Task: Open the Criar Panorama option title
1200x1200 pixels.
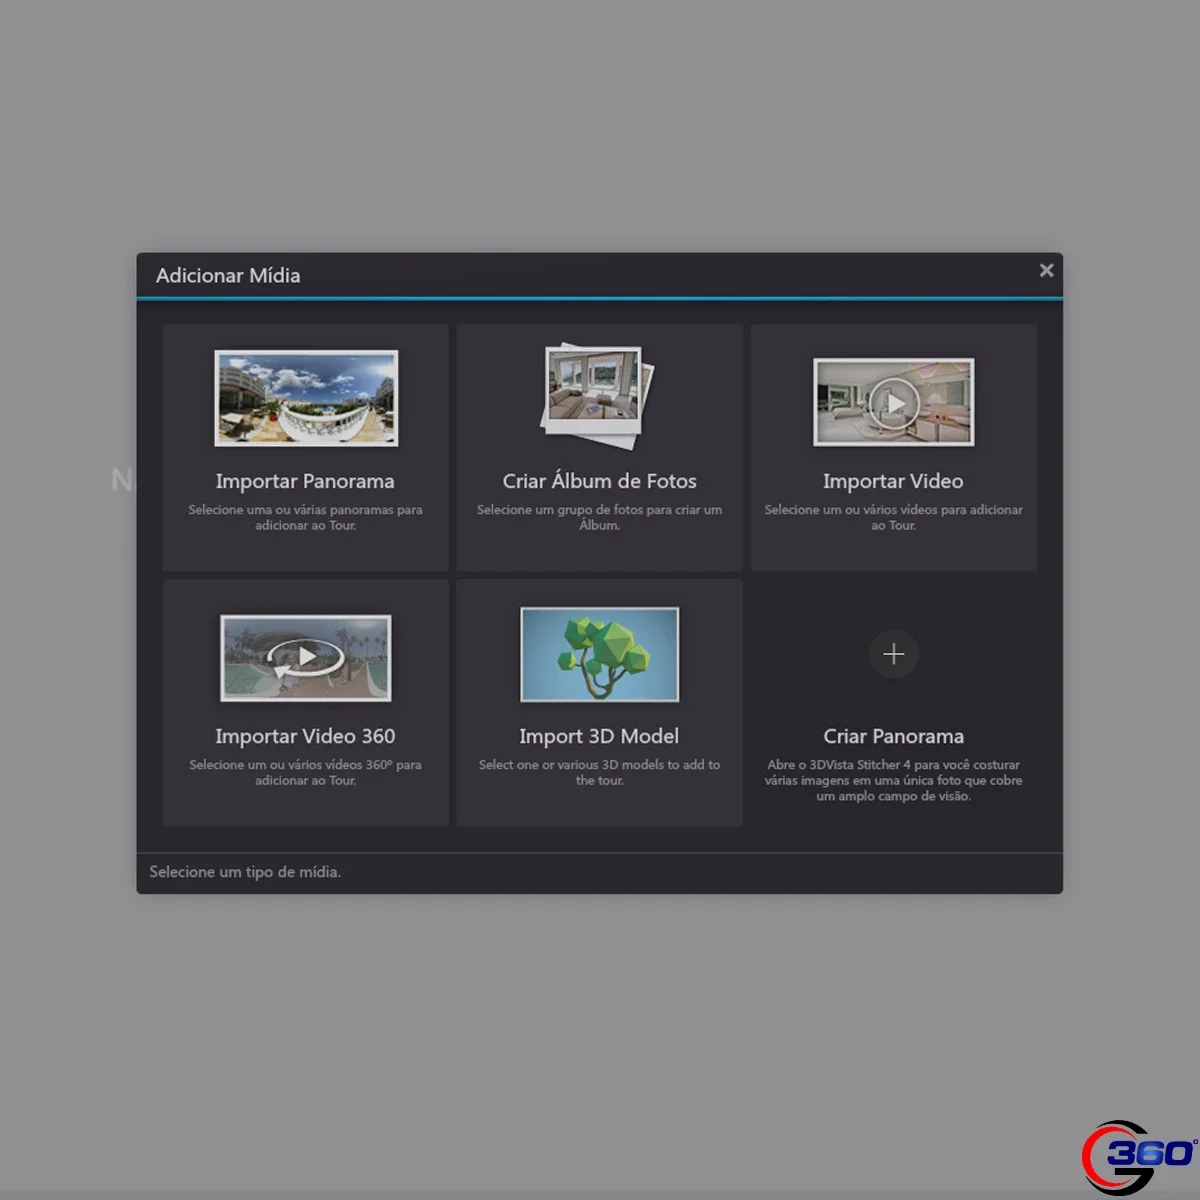Action: click(894, 736)
